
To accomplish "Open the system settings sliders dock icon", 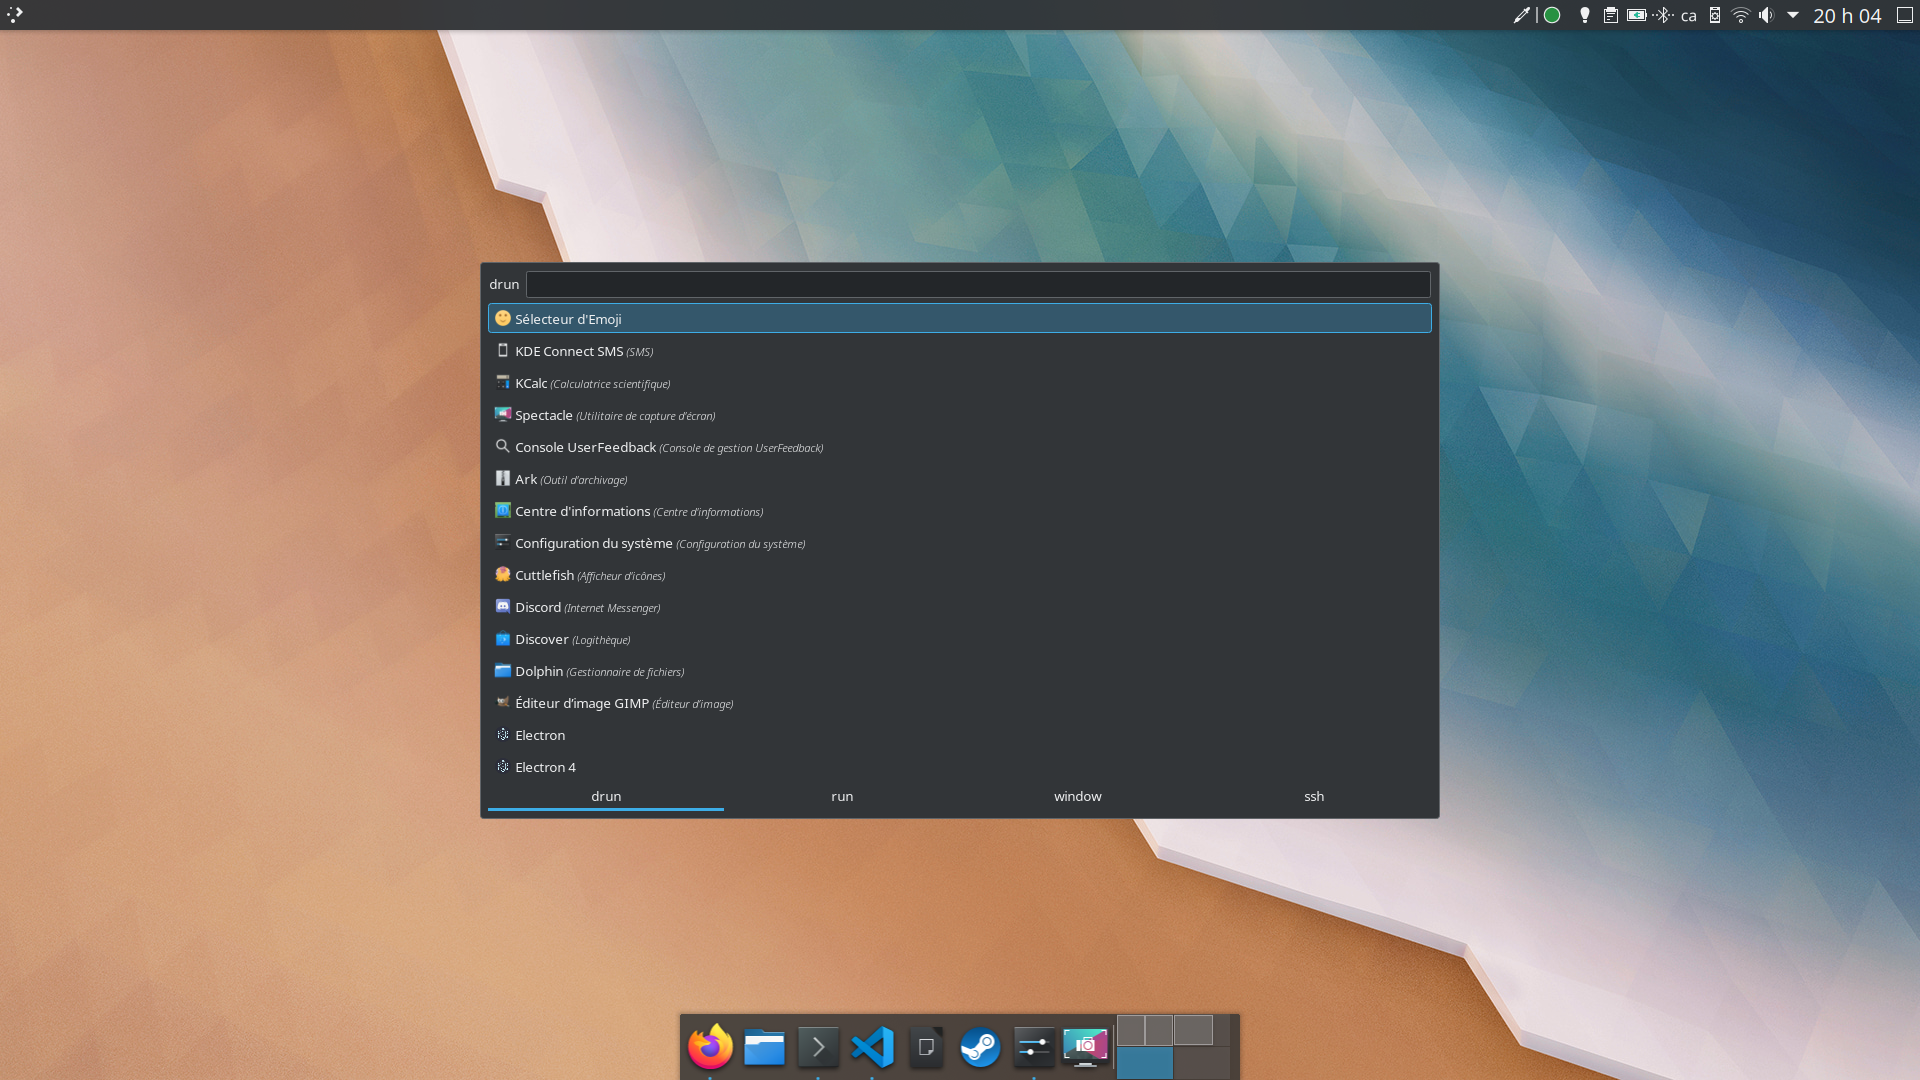I will click(x=1033, y=1047).
